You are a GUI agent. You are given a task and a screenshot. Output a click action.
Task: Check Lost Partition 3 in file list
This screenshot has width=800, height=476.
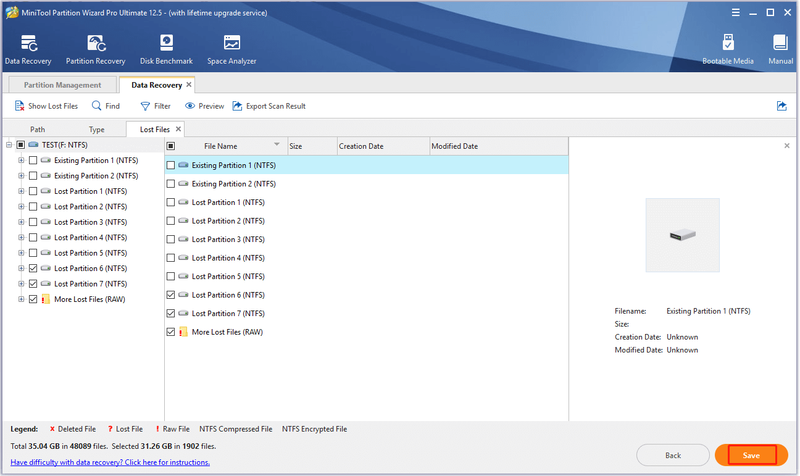[x=171, y=239]
